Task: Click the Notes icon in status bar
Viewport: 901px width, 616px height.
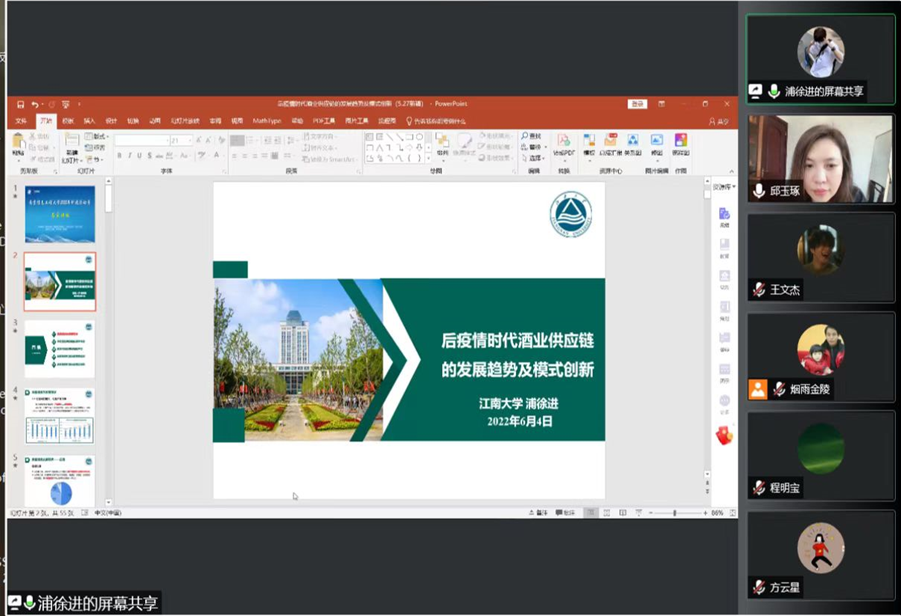Action: [x=541, y=512]
